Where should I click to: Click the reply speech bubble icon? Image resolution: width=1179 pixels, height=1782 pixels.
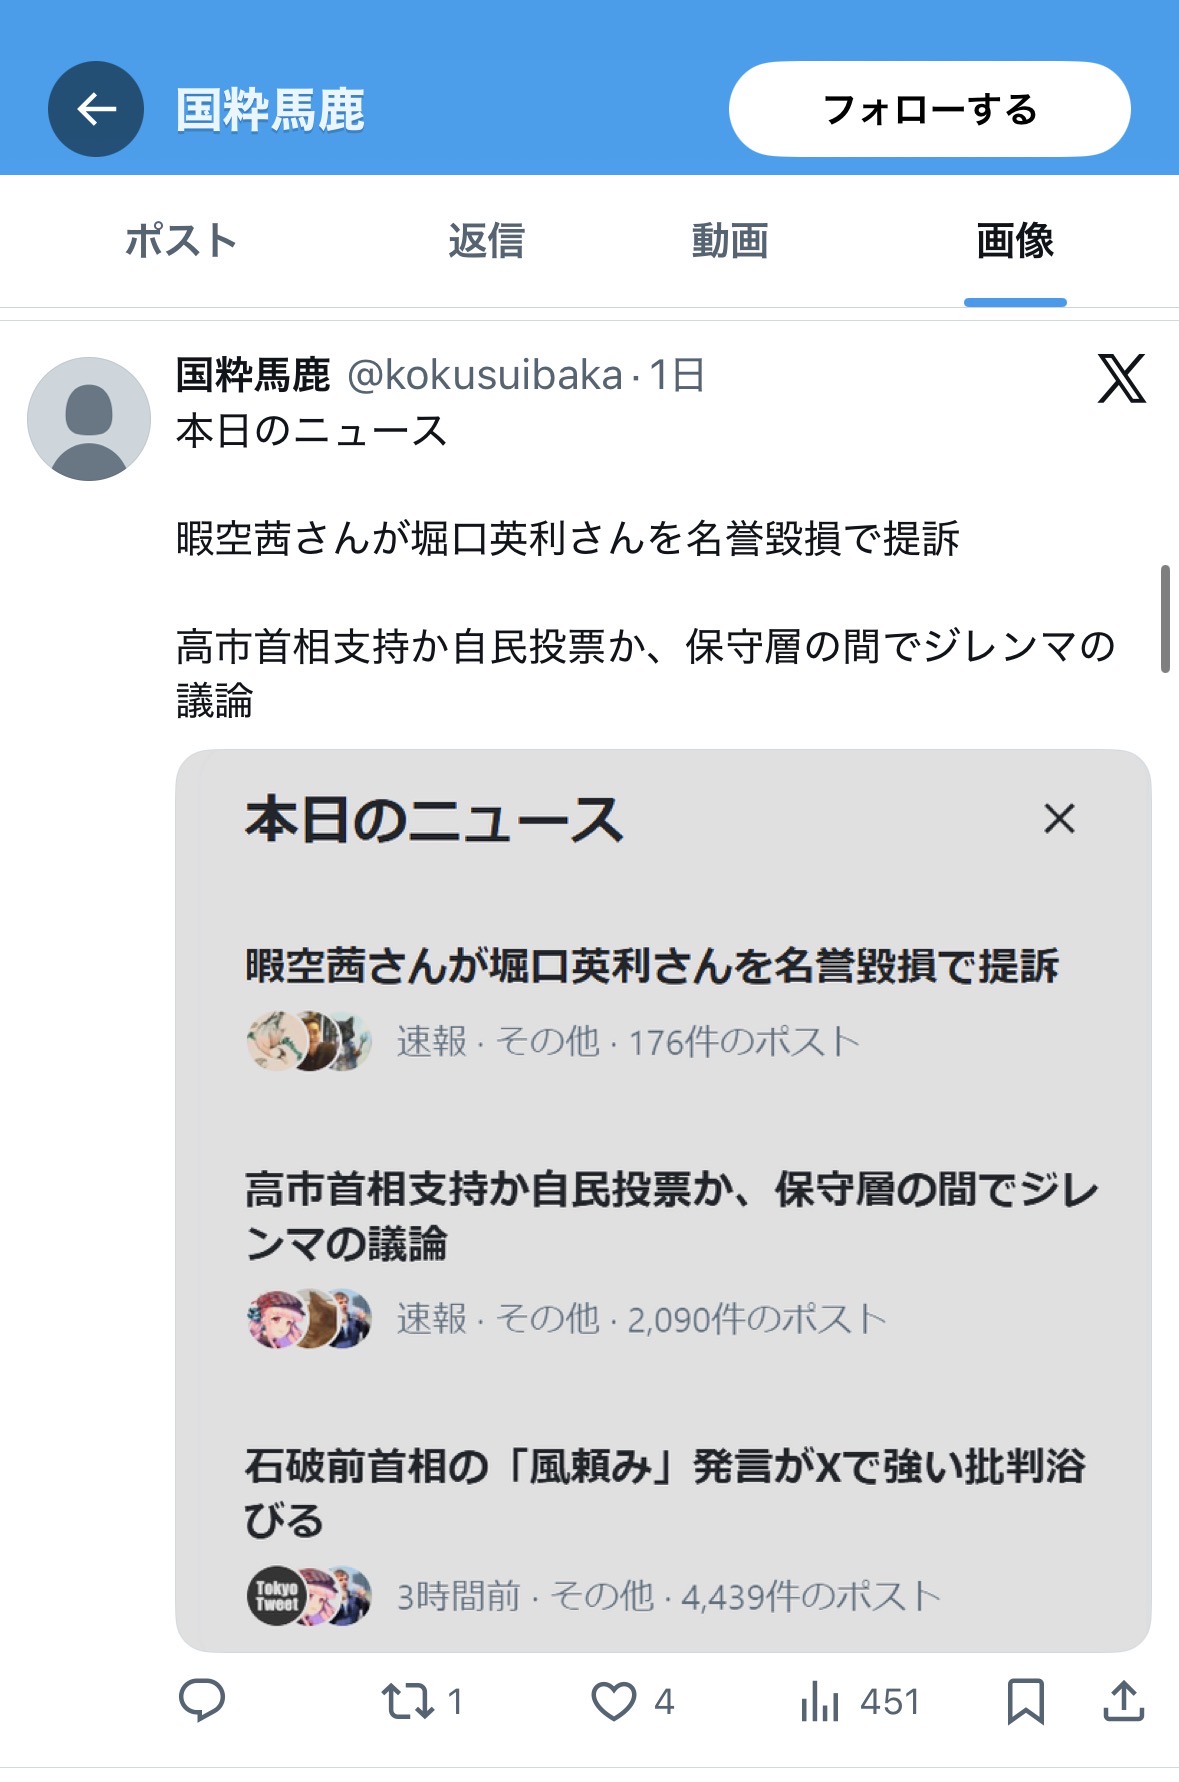pos(201,1700)
